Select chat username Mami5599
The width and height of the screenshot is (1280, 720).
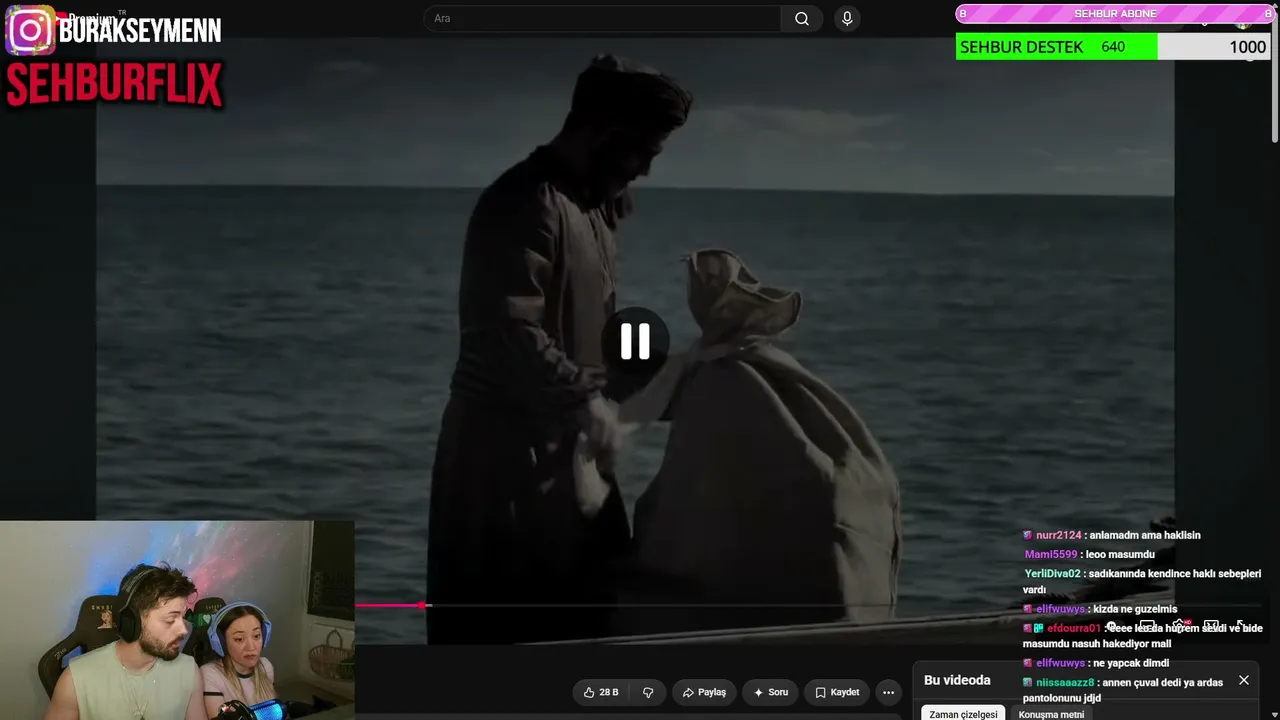(1051, 554)
